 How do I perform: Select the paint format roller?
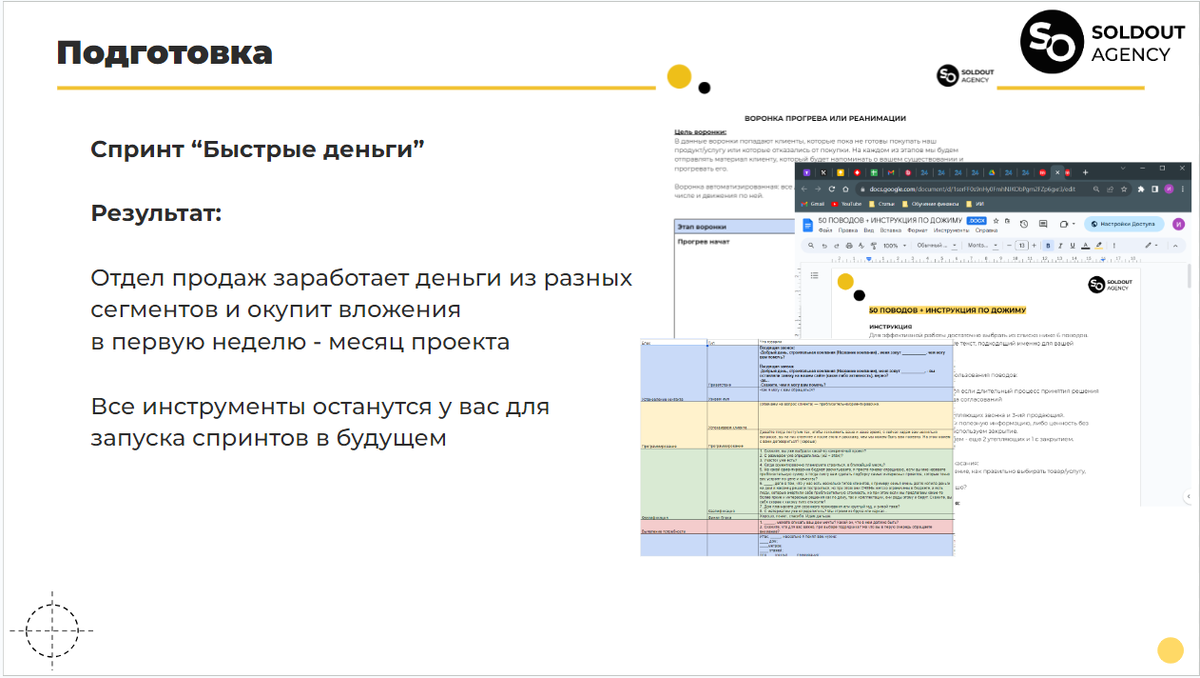pyautogui.click(x=874, y=246)
